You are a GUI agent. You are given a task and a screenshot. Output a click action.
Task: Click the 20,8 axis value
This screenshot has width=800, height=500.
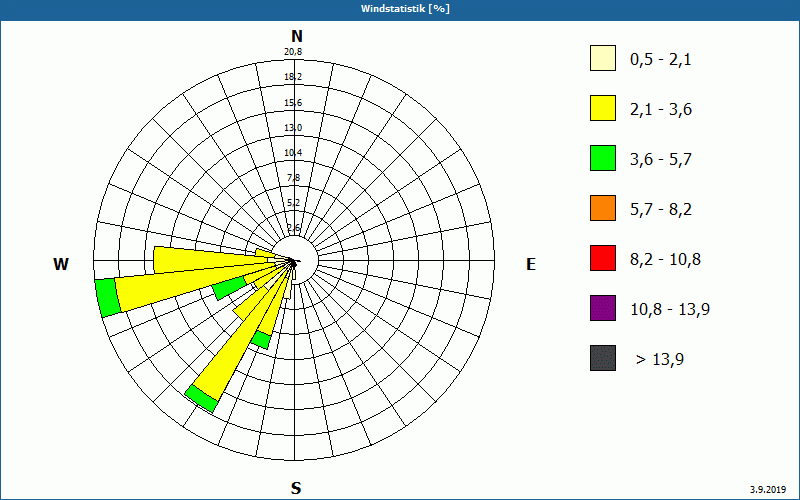pyautogui.click(x=293, y=52)
